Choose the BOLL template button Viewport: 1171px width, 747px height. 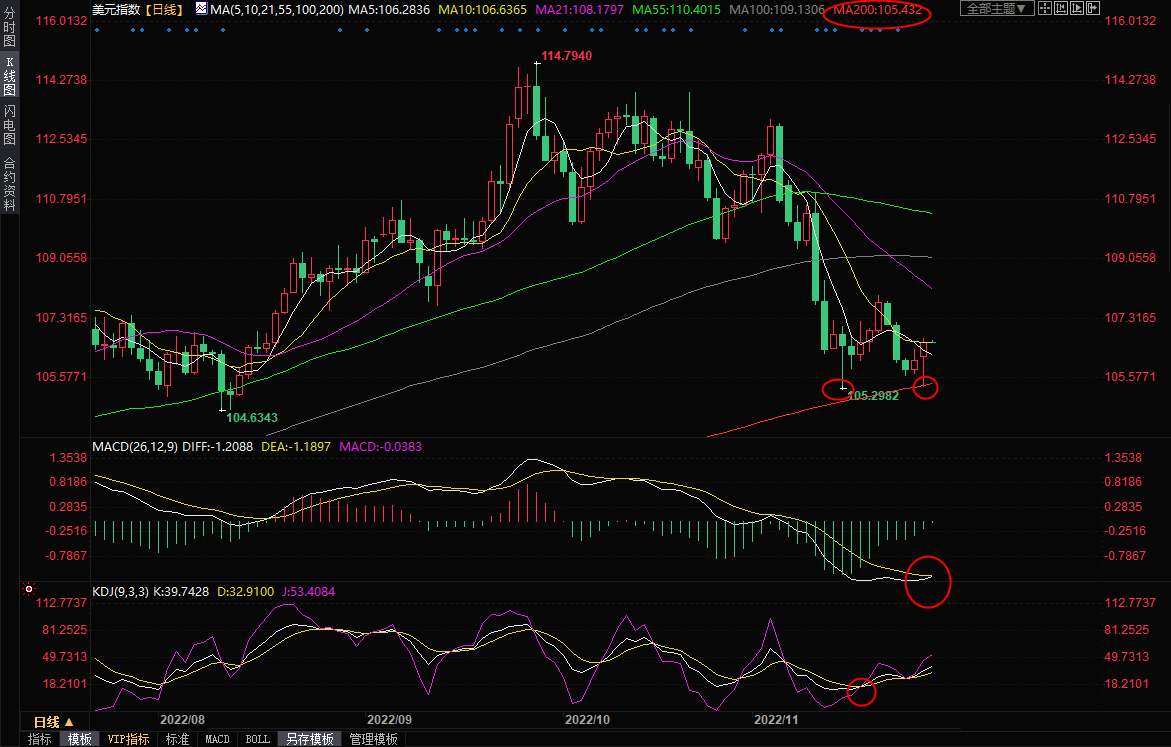click(257, 739)
